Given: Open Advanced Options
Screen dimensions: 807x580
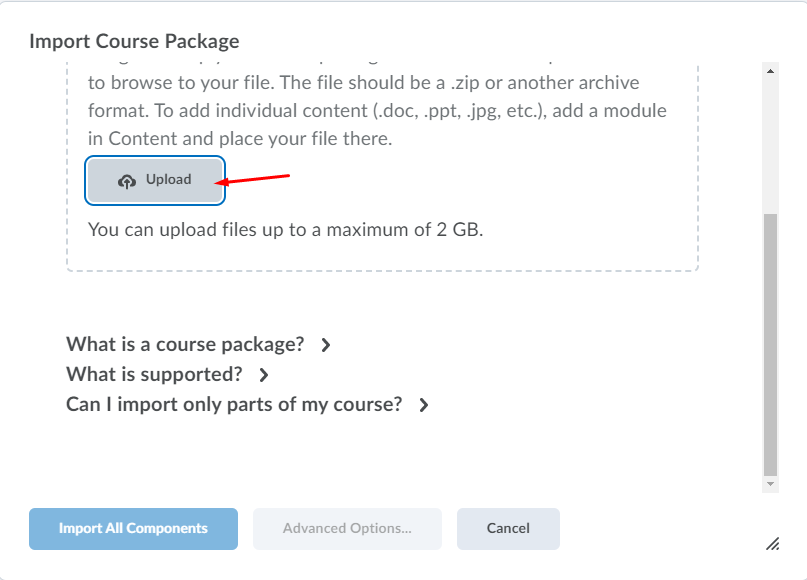Looking at the screenshot, I should [x=347, y=529].
